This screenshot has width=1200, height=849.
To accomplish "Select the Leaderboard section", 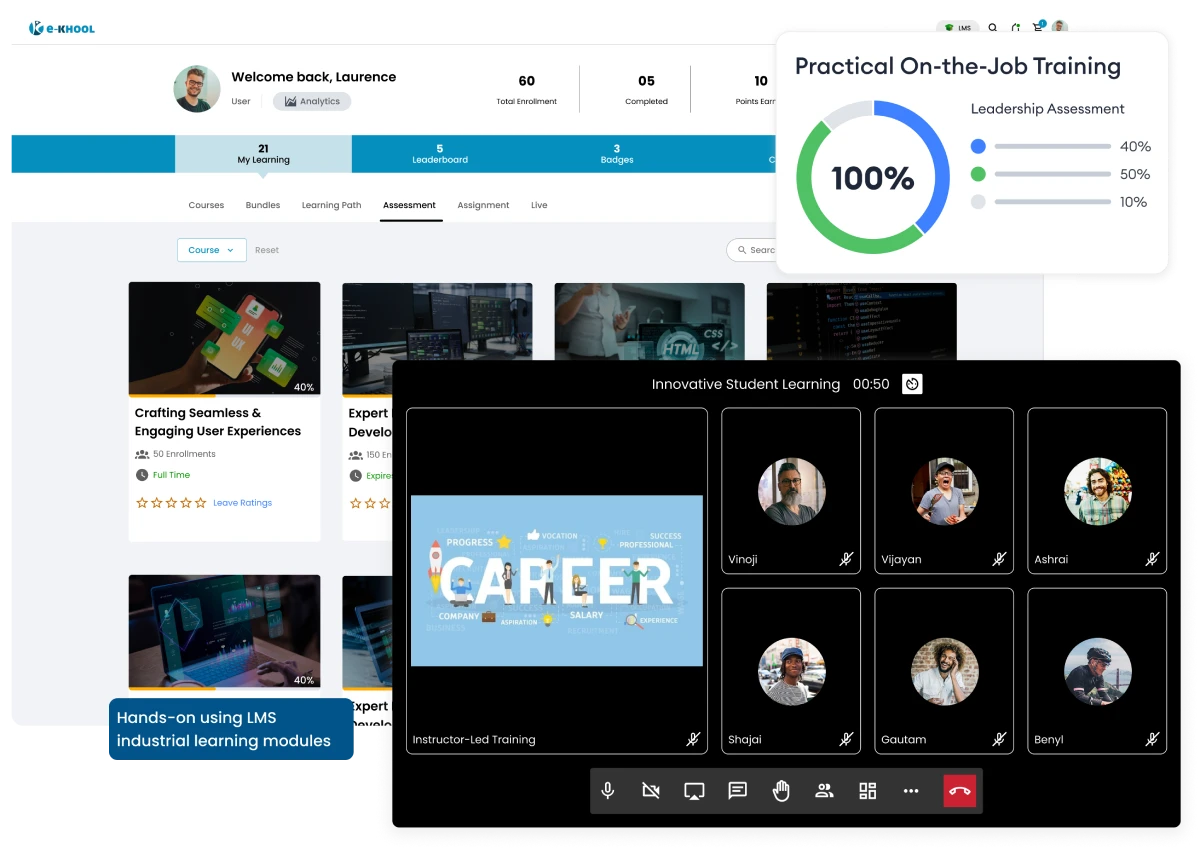I will [x=439, y=153].
